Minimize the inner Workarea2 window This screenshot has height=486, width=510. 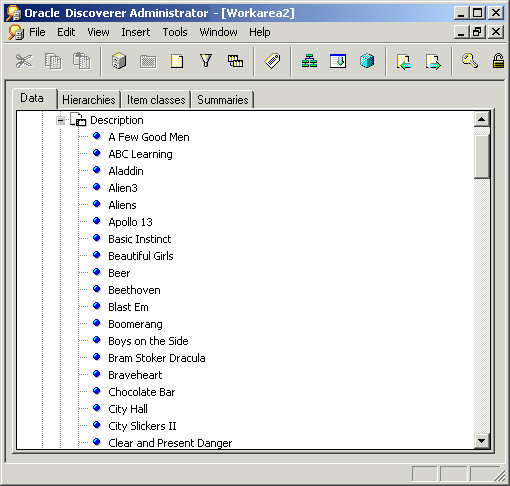461,32
